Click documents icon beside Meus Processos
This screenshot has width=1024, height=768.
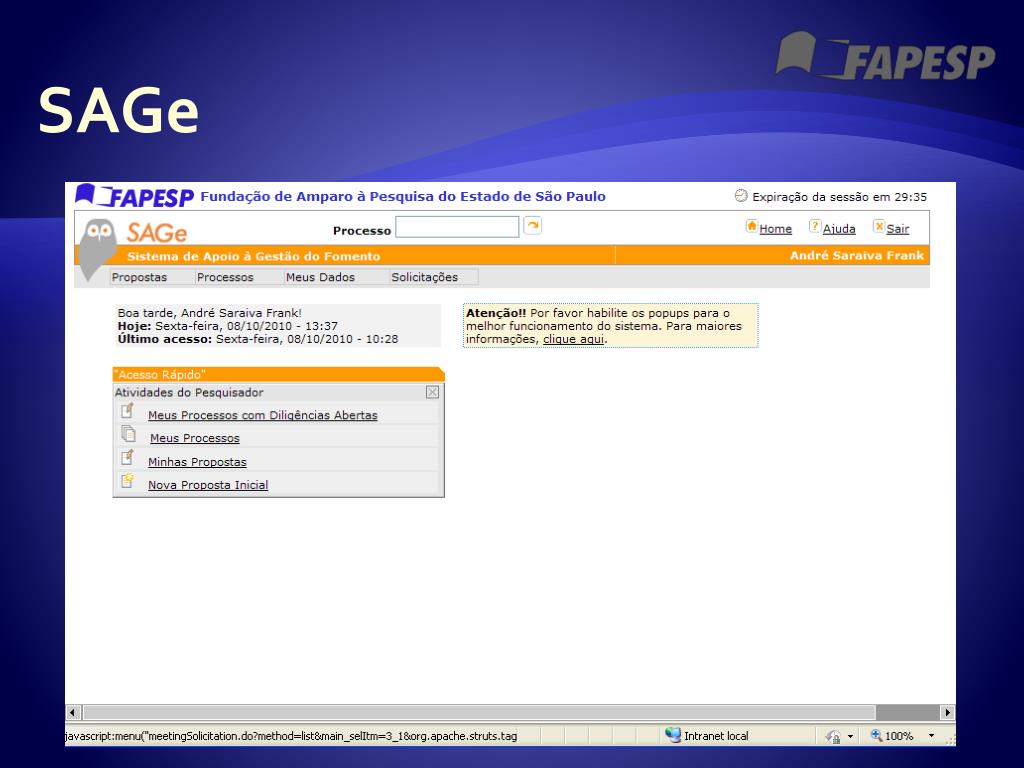(x=129, y=434)
